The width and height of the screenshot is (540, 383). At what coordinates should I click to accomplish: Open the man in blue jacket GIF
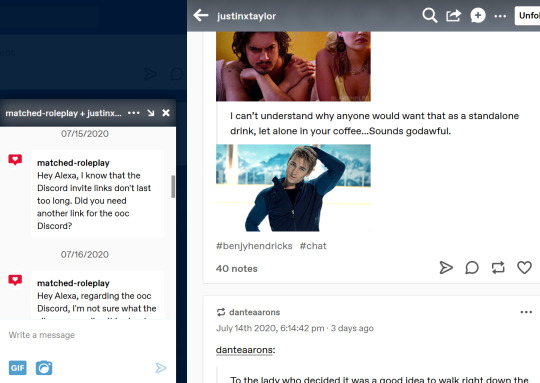(x=293, y=188)
